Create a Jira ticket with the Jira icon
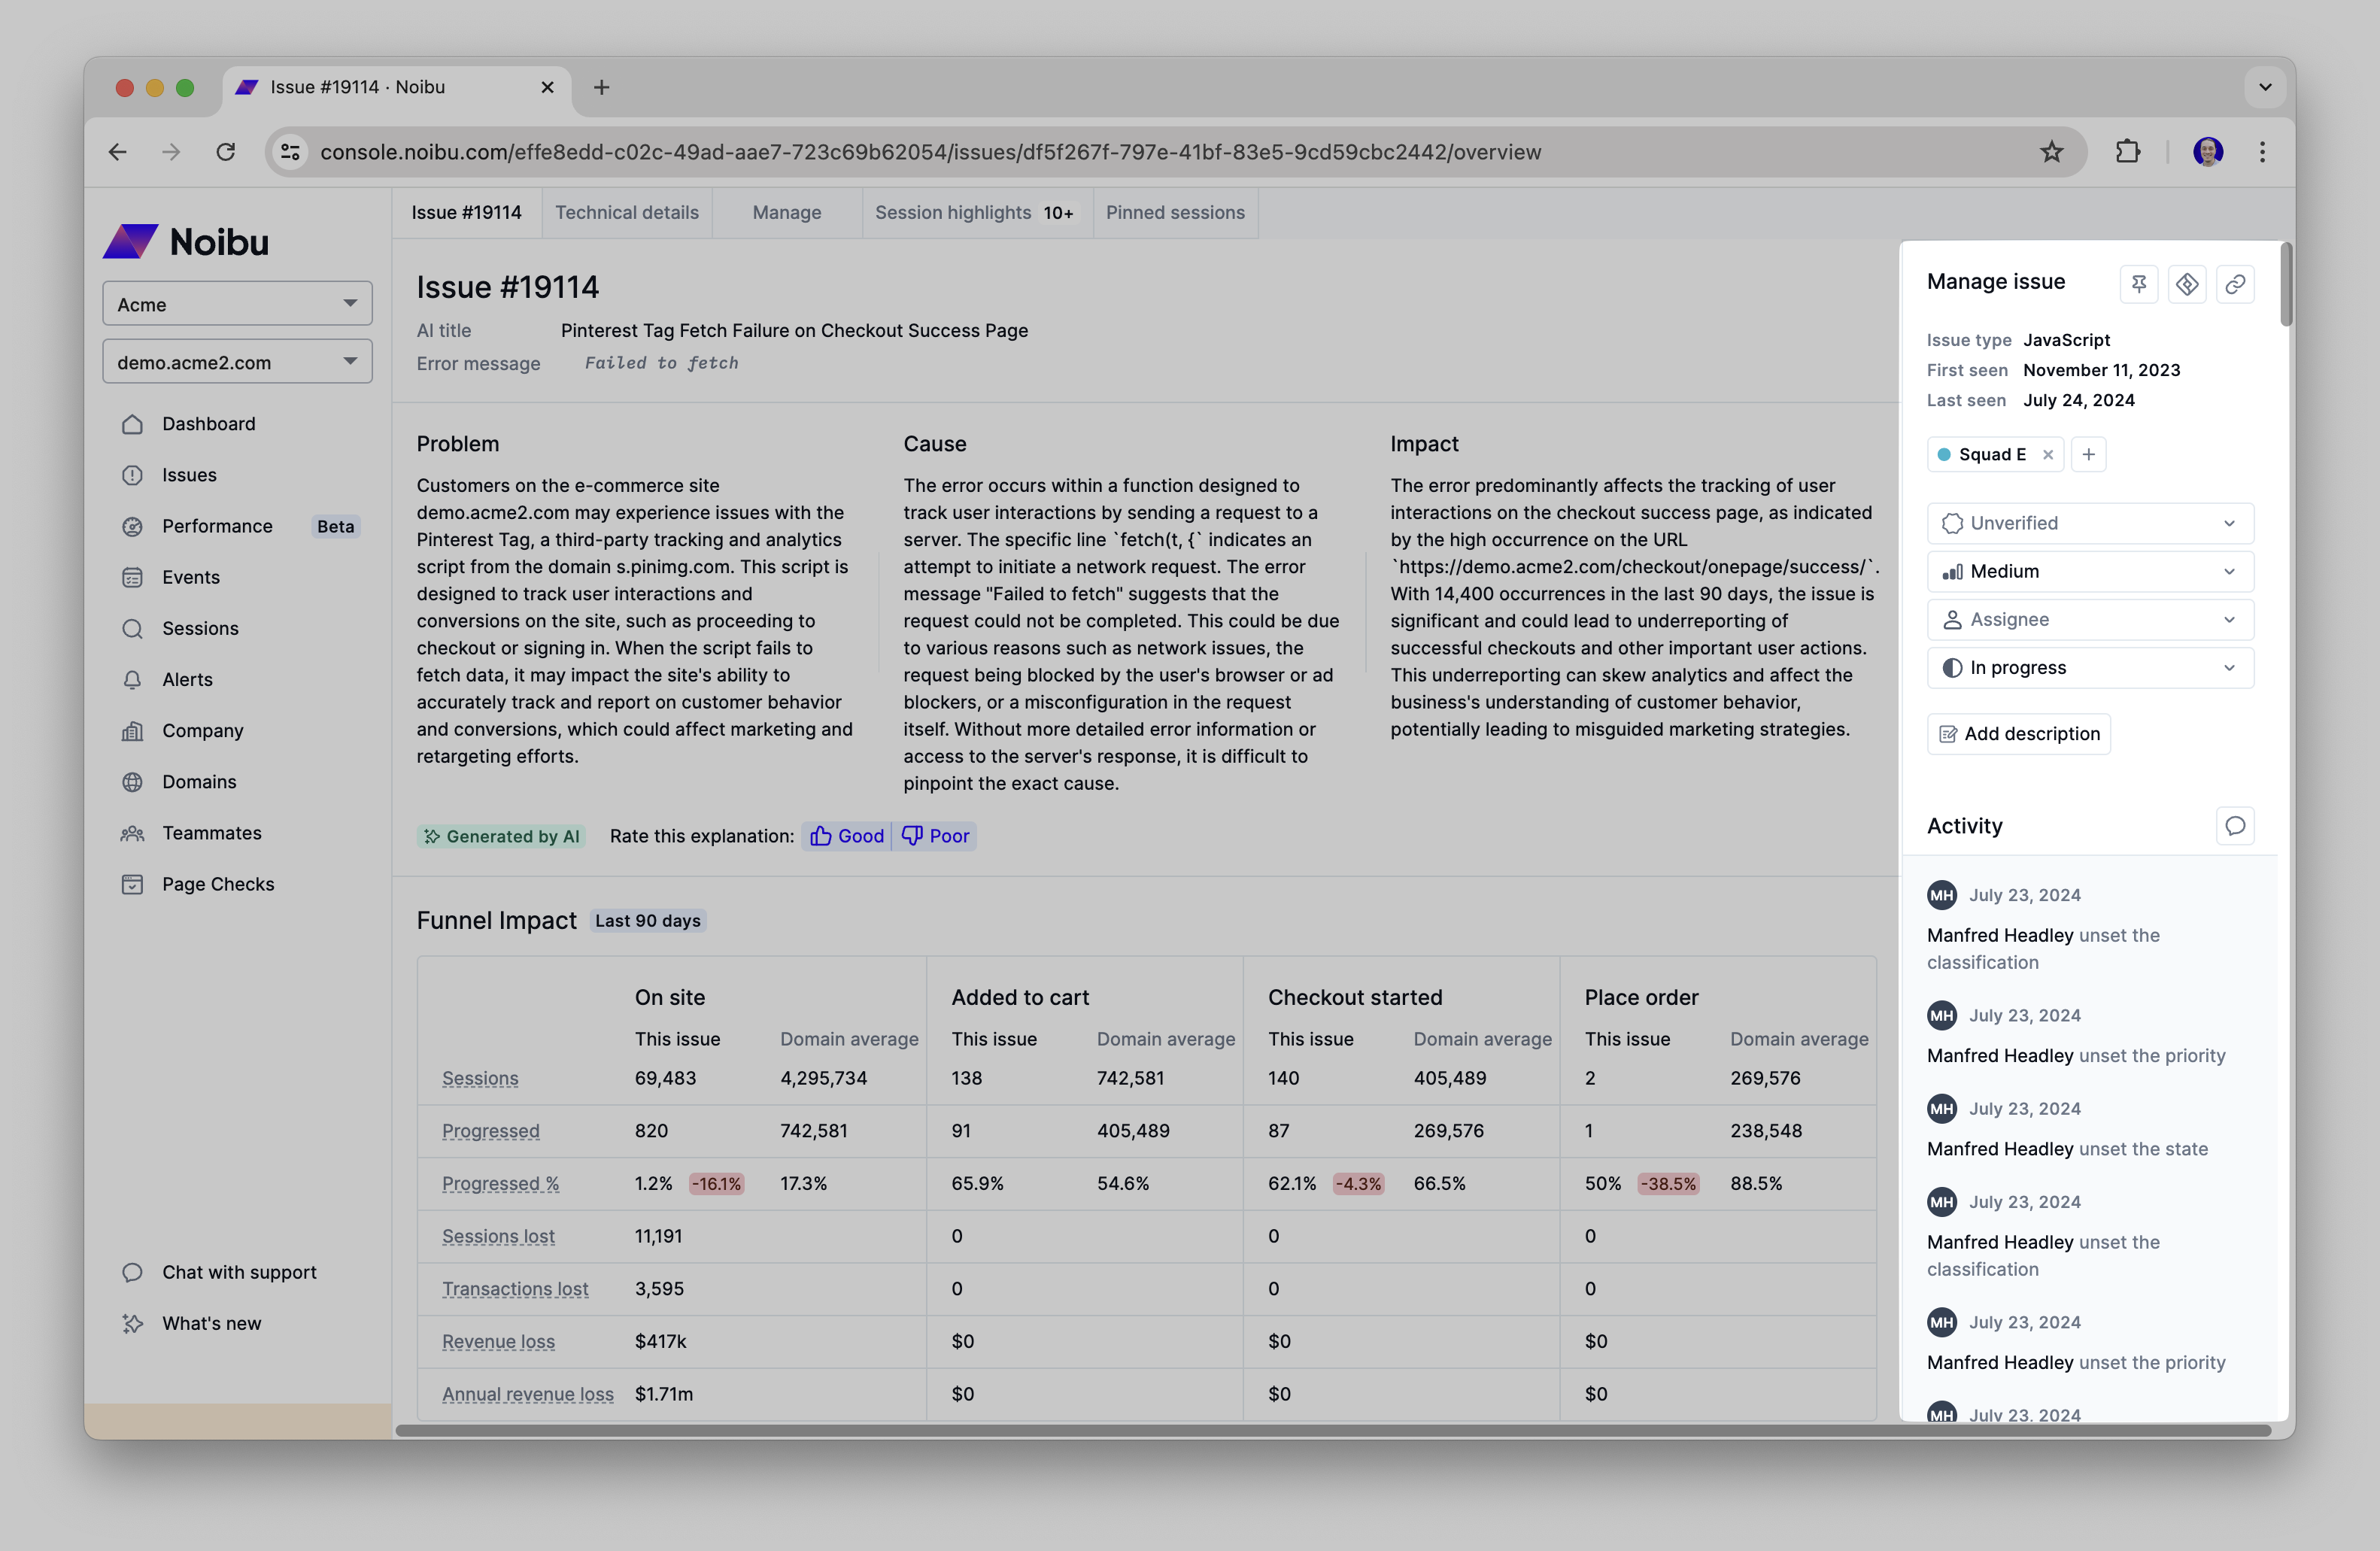The image size is (2380, 1551). [2188, 284]
